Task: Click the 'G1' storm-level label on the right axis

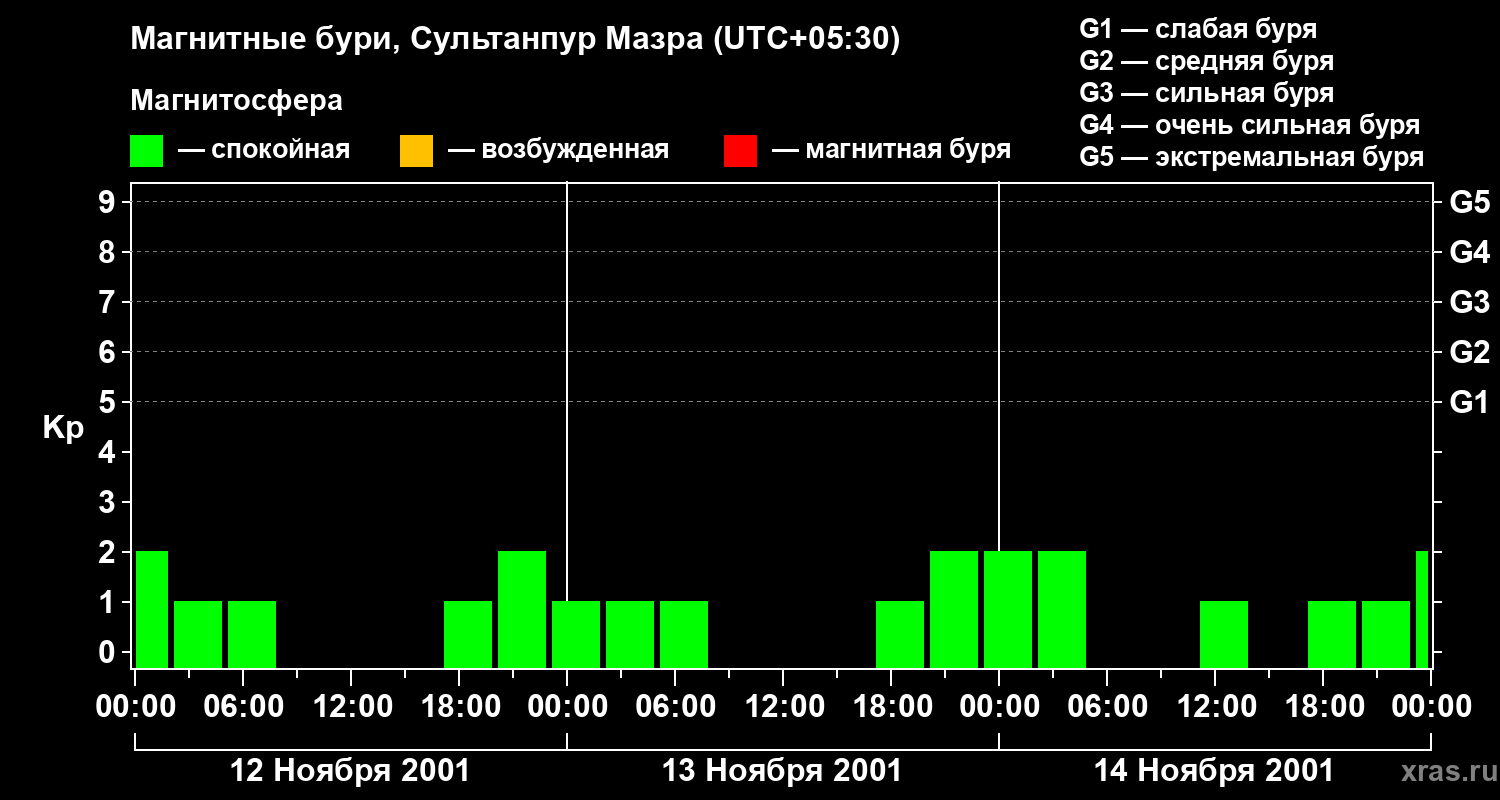Action: click(x=1470, y=402)
